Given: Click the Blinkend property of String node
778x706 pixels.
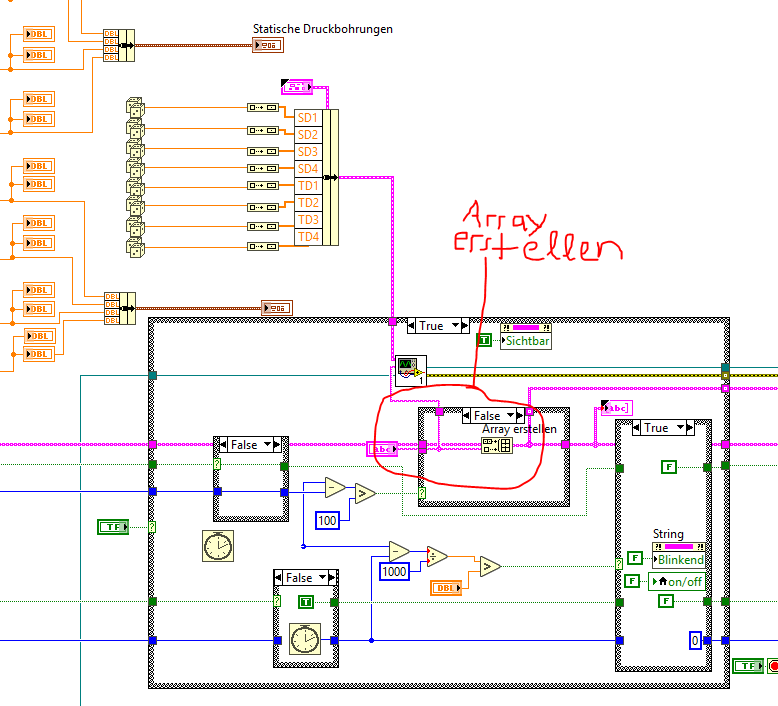Looking at the screenshot, I should click(x=679, y=560).
